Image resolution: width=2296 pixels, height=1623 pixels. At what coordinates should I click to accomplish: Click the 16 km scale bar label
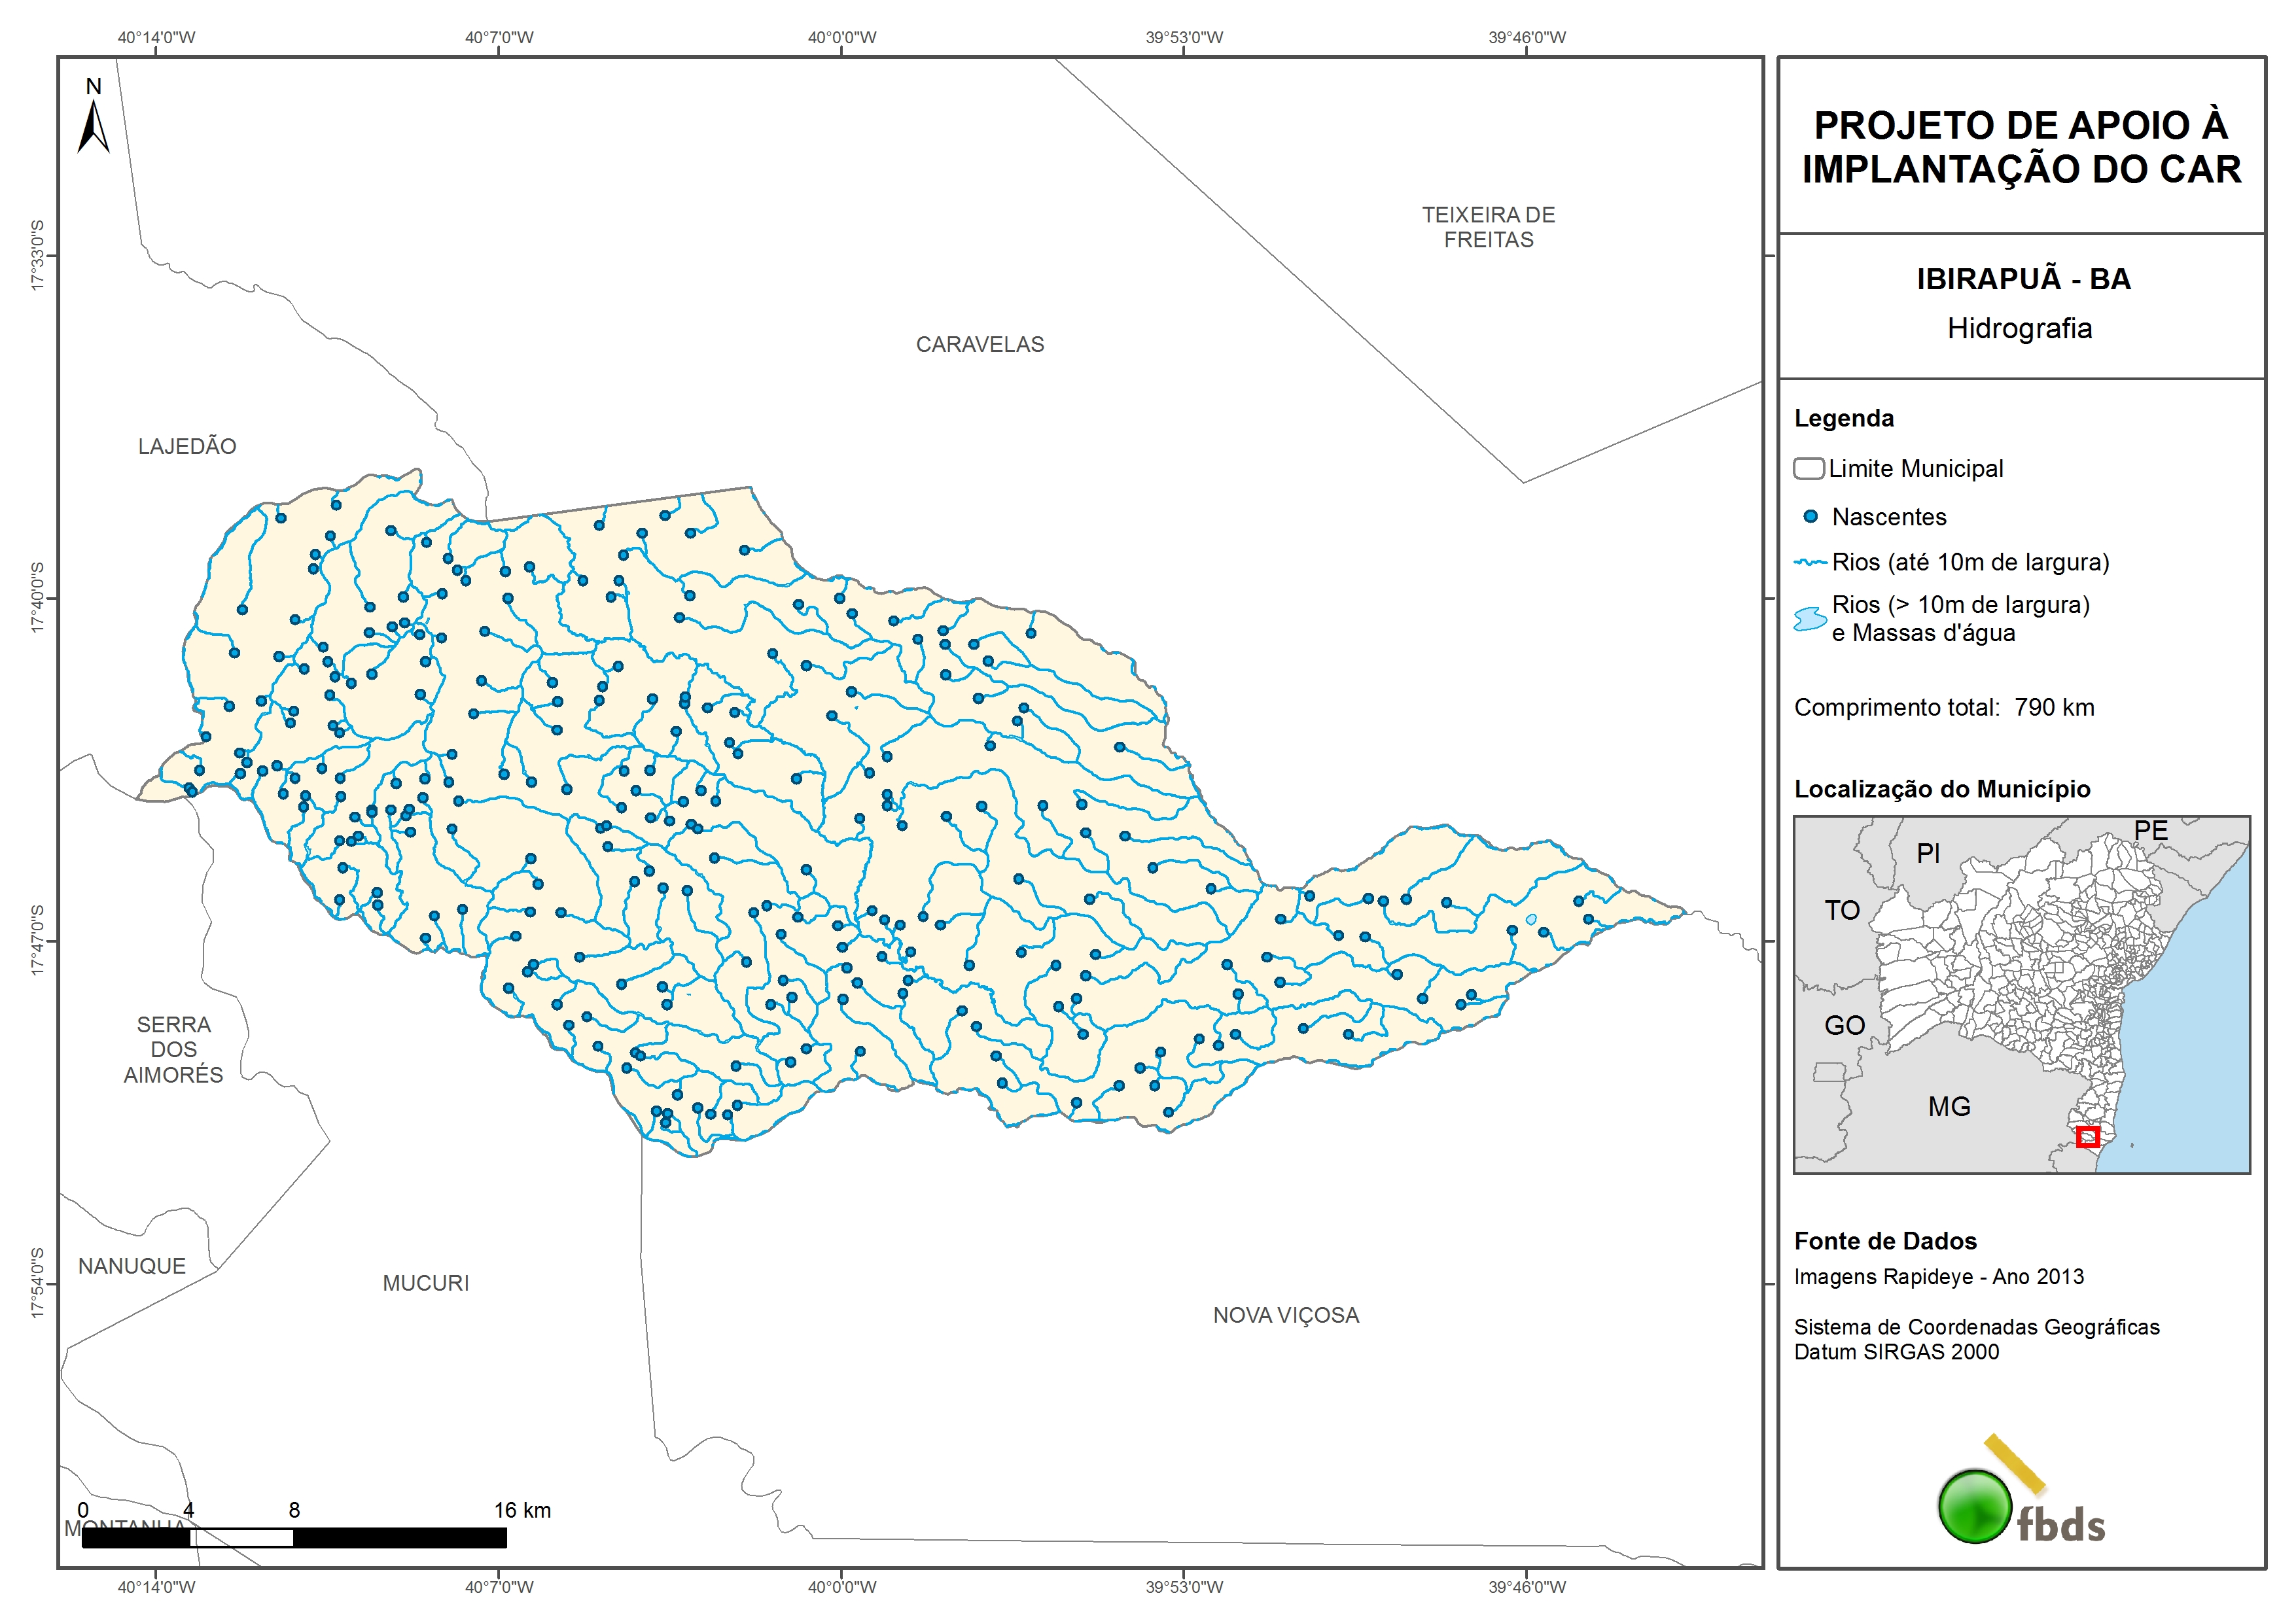tap(522, 1510)
